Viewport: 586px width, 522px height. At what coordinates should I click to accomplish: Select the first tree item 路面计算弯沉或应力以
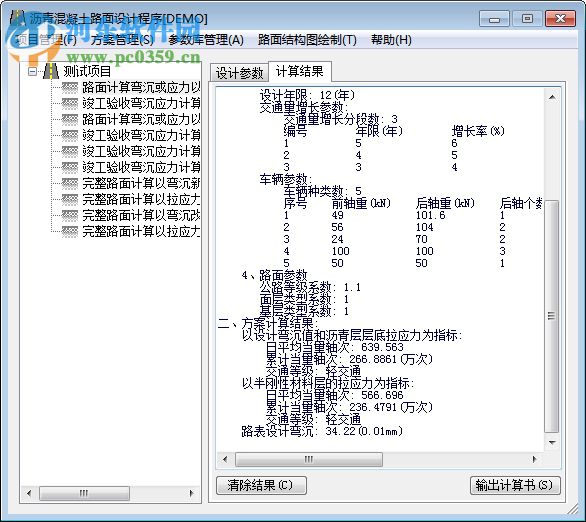141,87
